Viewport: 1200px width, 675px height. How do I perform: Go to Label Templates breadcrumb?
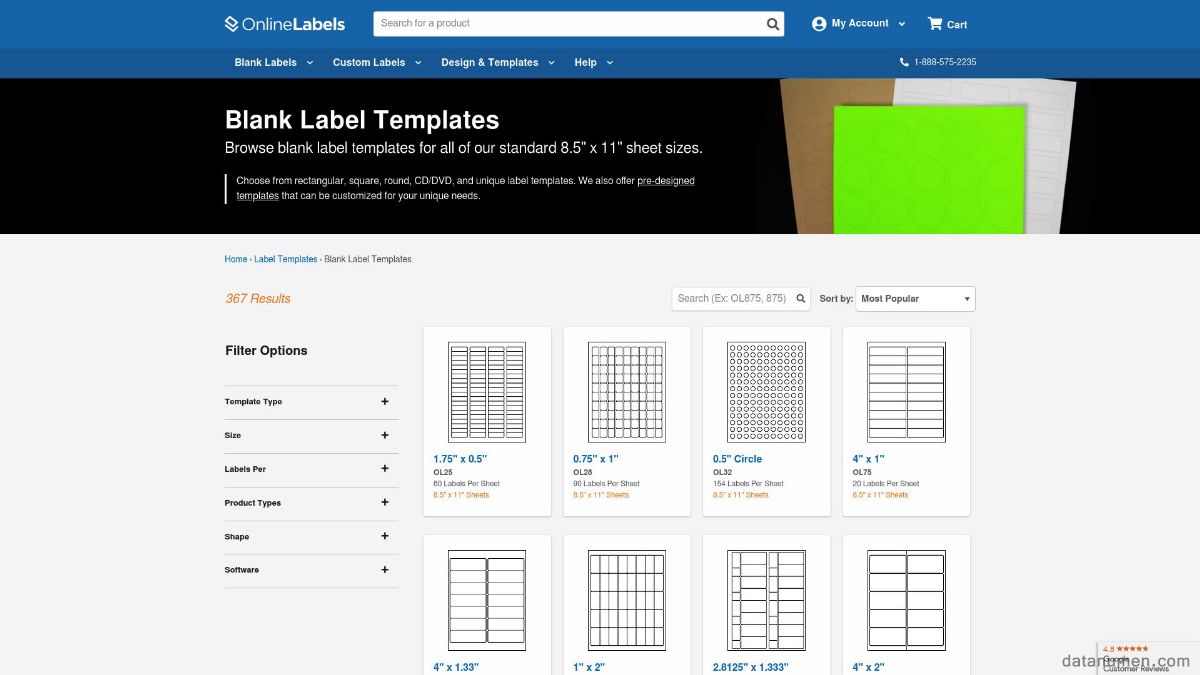(285, 259)
